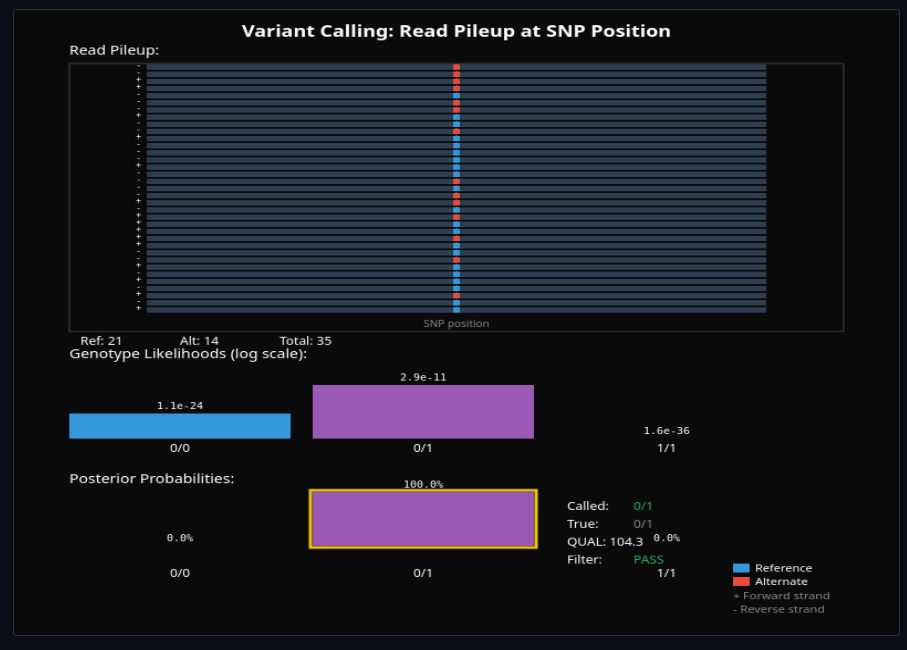Click the Total: 35 read count label
The height and width of the screenshot is (650, 907).
305,340
